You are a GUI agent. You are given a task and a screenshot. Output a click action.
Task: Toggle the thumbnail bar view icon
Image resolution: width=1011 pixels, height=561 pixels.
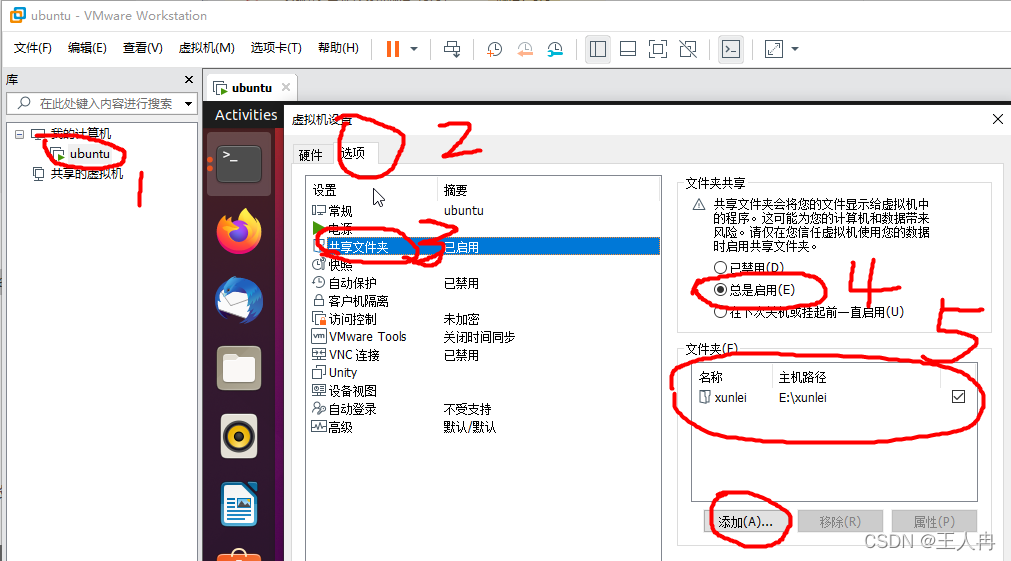627,49
